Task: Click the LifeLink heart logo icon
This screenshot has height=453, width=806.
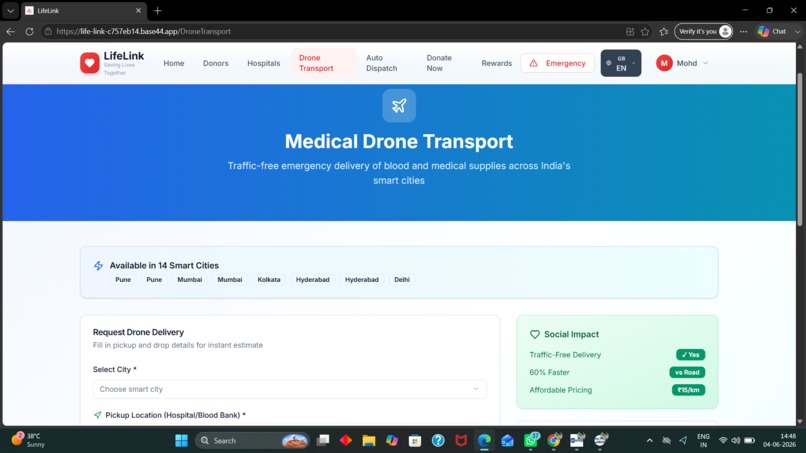Action: coord(89,63)
